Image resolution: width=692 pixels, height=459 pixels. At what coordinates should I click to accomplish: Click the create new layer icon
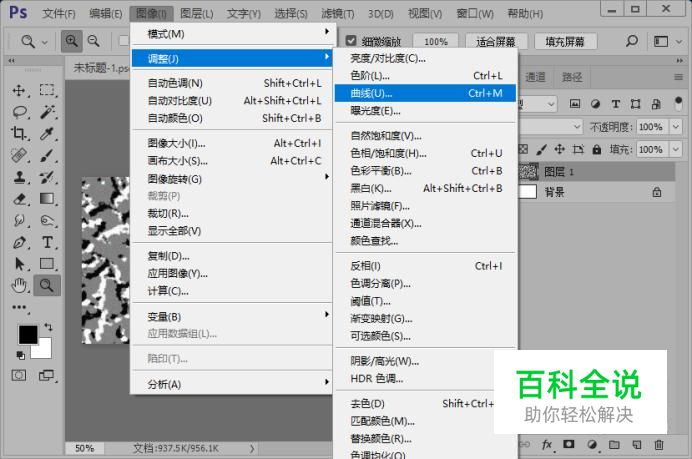pos(636,444)
